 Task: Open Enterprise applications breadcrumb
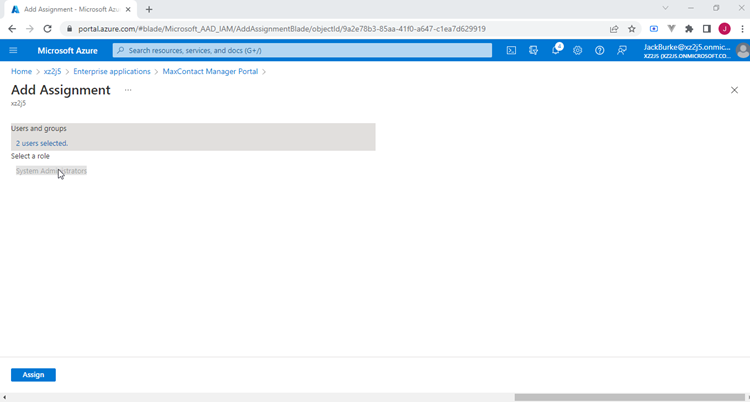(x=112, y=71)
